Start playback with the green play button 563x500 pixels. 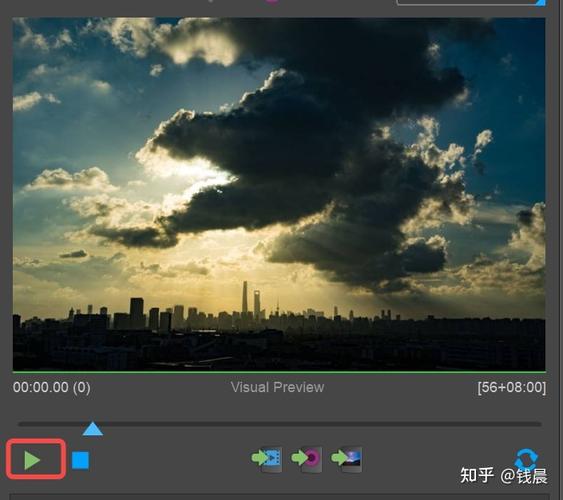click(x=32, y=460)
